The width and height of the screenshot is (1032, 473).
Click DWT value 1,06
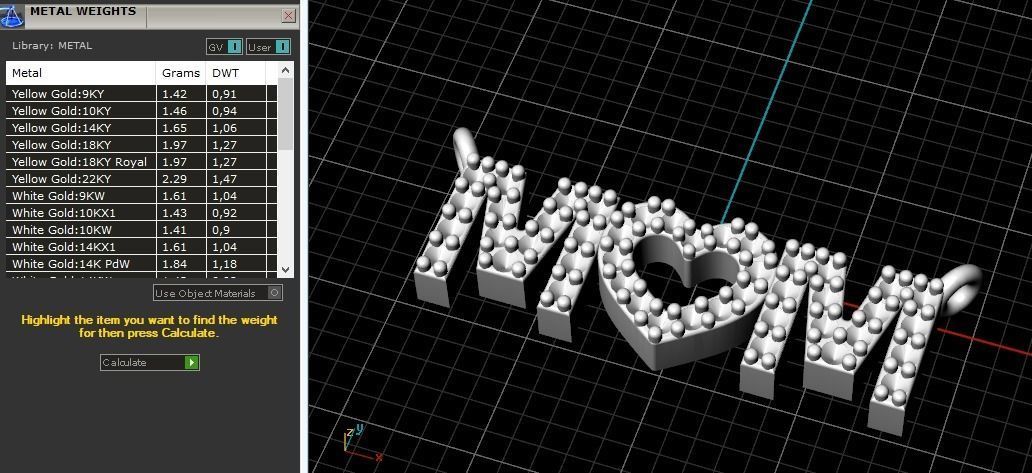[x=224, y=128]
